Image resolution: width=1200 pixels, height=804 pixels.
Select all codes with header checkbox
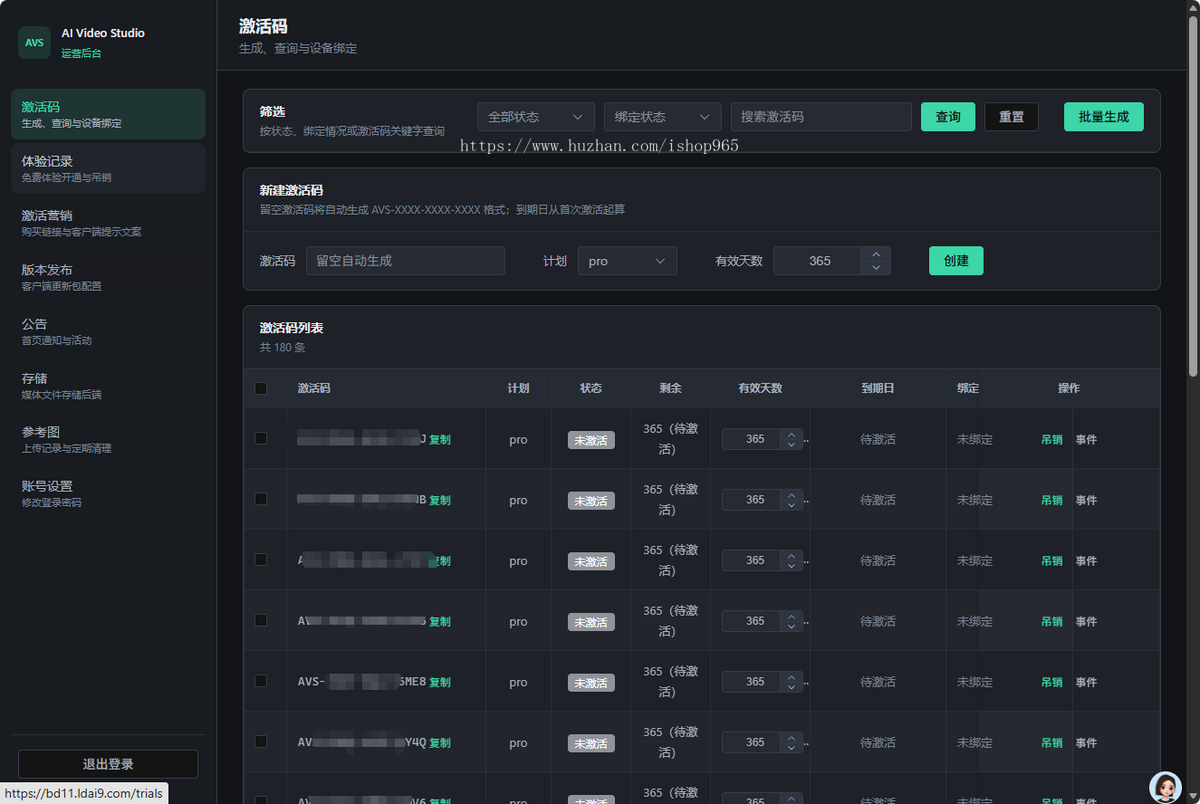(x=261, y=388)
